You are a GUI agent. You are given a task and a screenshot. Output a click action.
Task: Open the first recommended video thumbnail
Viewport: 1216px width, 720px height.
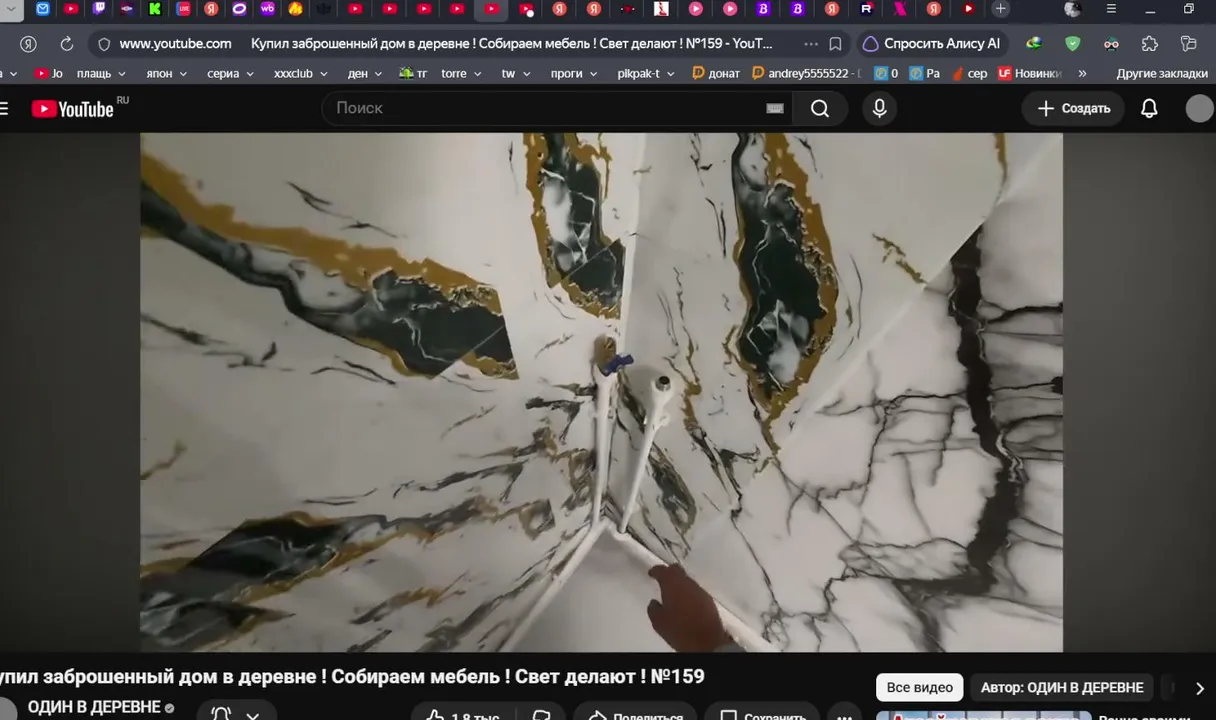click(983, 715)
